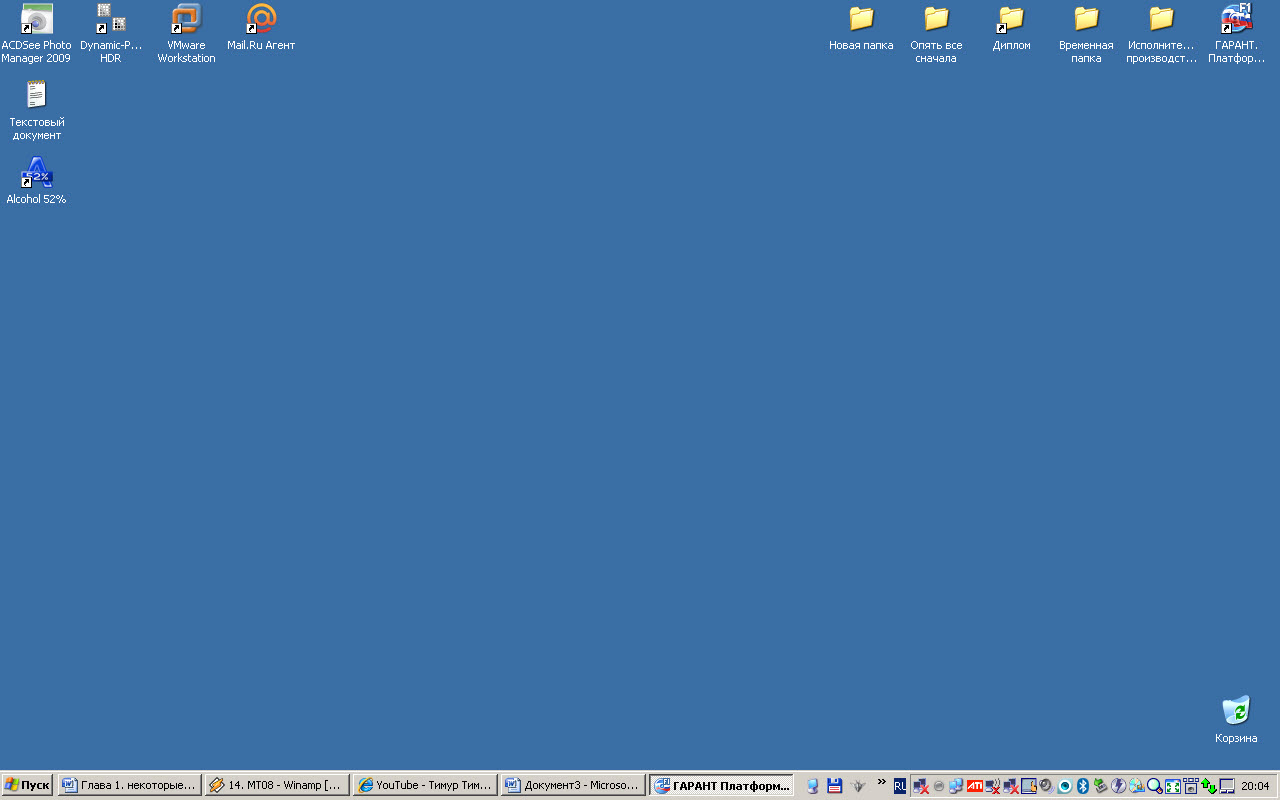Select the Корзина recycle bin icon

click(1236, 711)
